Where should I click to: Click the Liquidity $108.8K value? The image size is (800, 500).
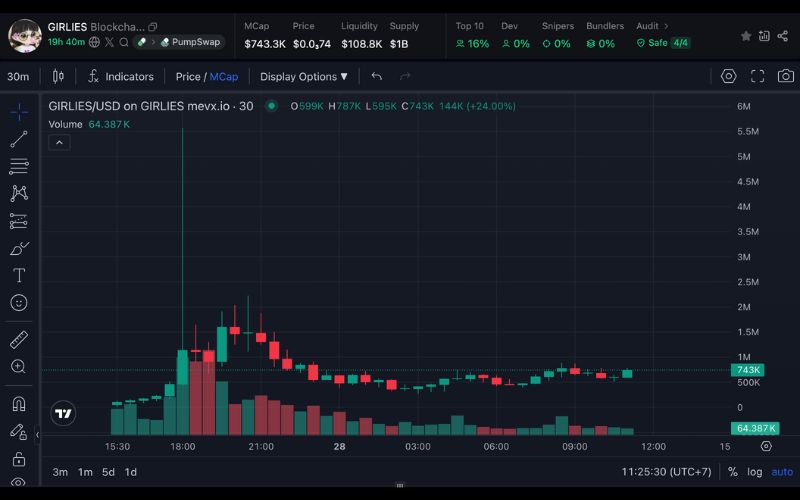361,44
